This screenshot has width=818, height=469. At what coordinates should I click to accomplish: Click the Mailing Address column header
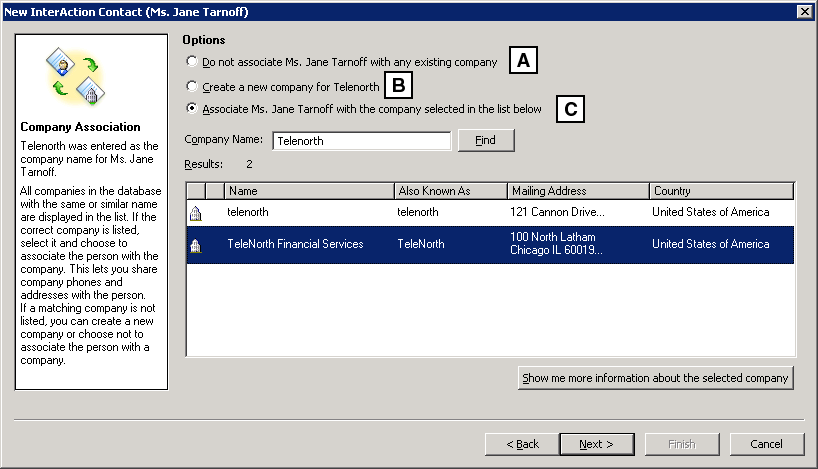point(576,191)
